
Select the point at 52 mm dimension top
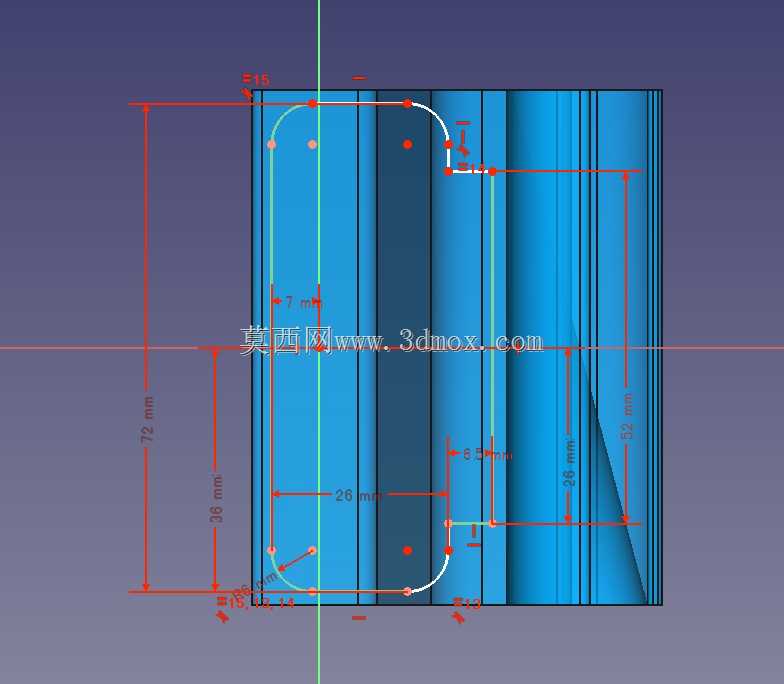pyautogui.click(x=492, y=172)
